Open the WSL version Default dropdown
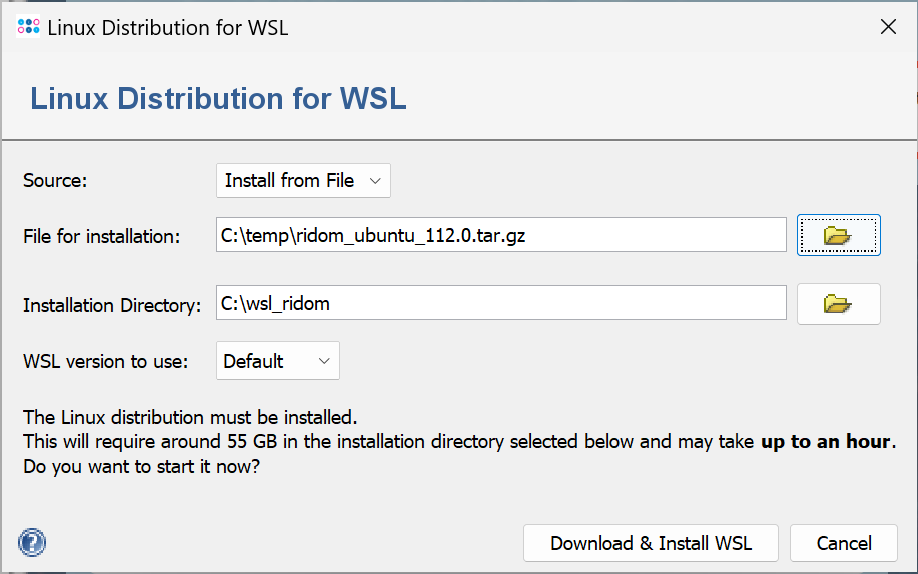 click(278, 361)
